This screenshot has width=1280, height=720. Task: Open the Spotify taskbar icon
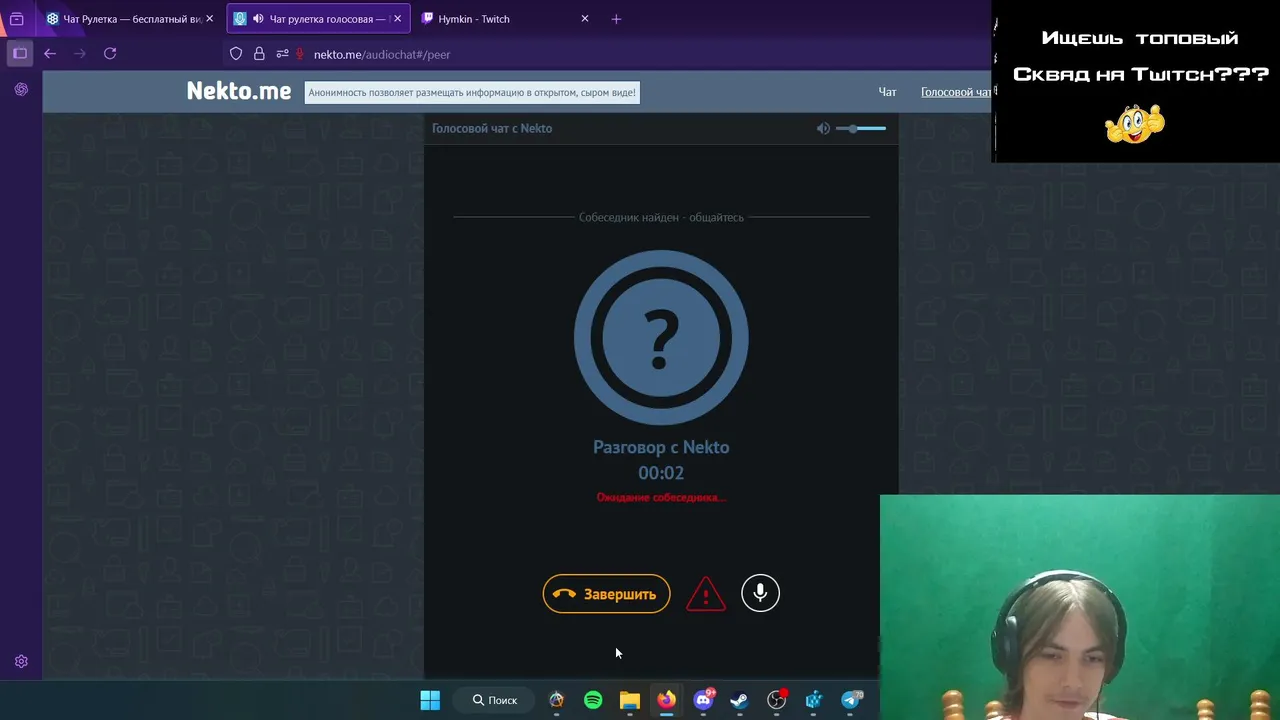coord(593,700)
